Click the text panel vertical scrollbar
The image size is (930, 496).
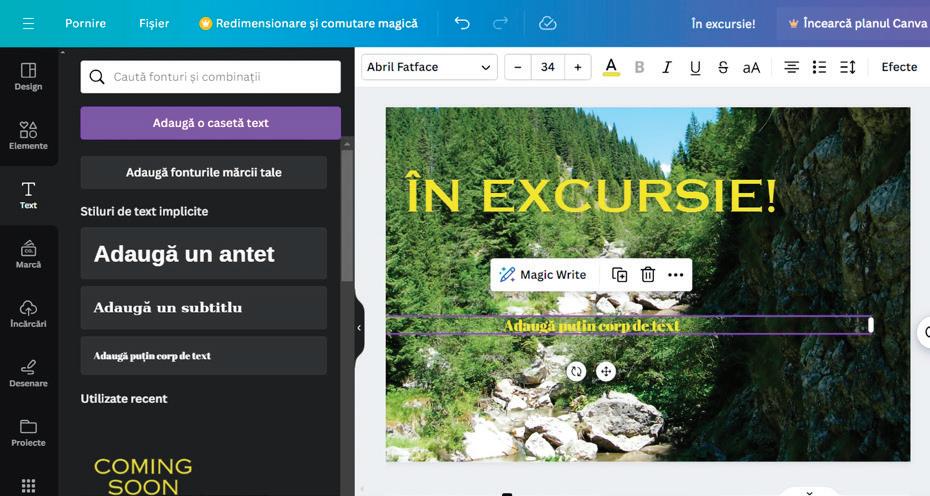347,214
